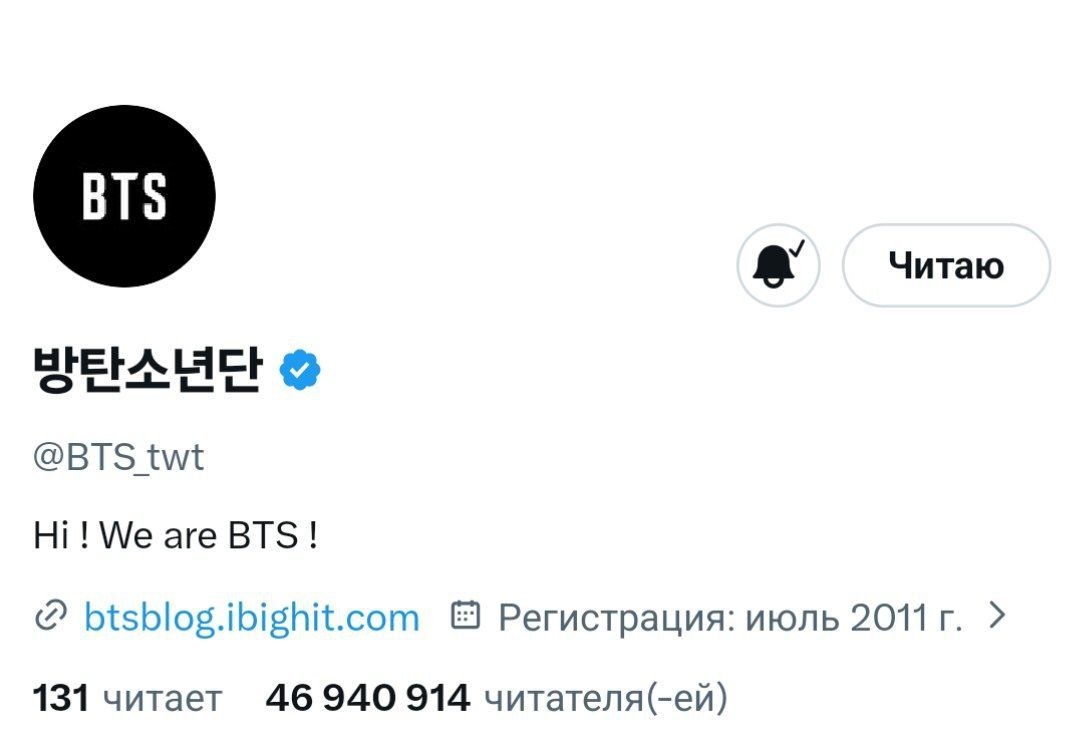Toggle the notification bell for this account

click(x=778, y=265)
